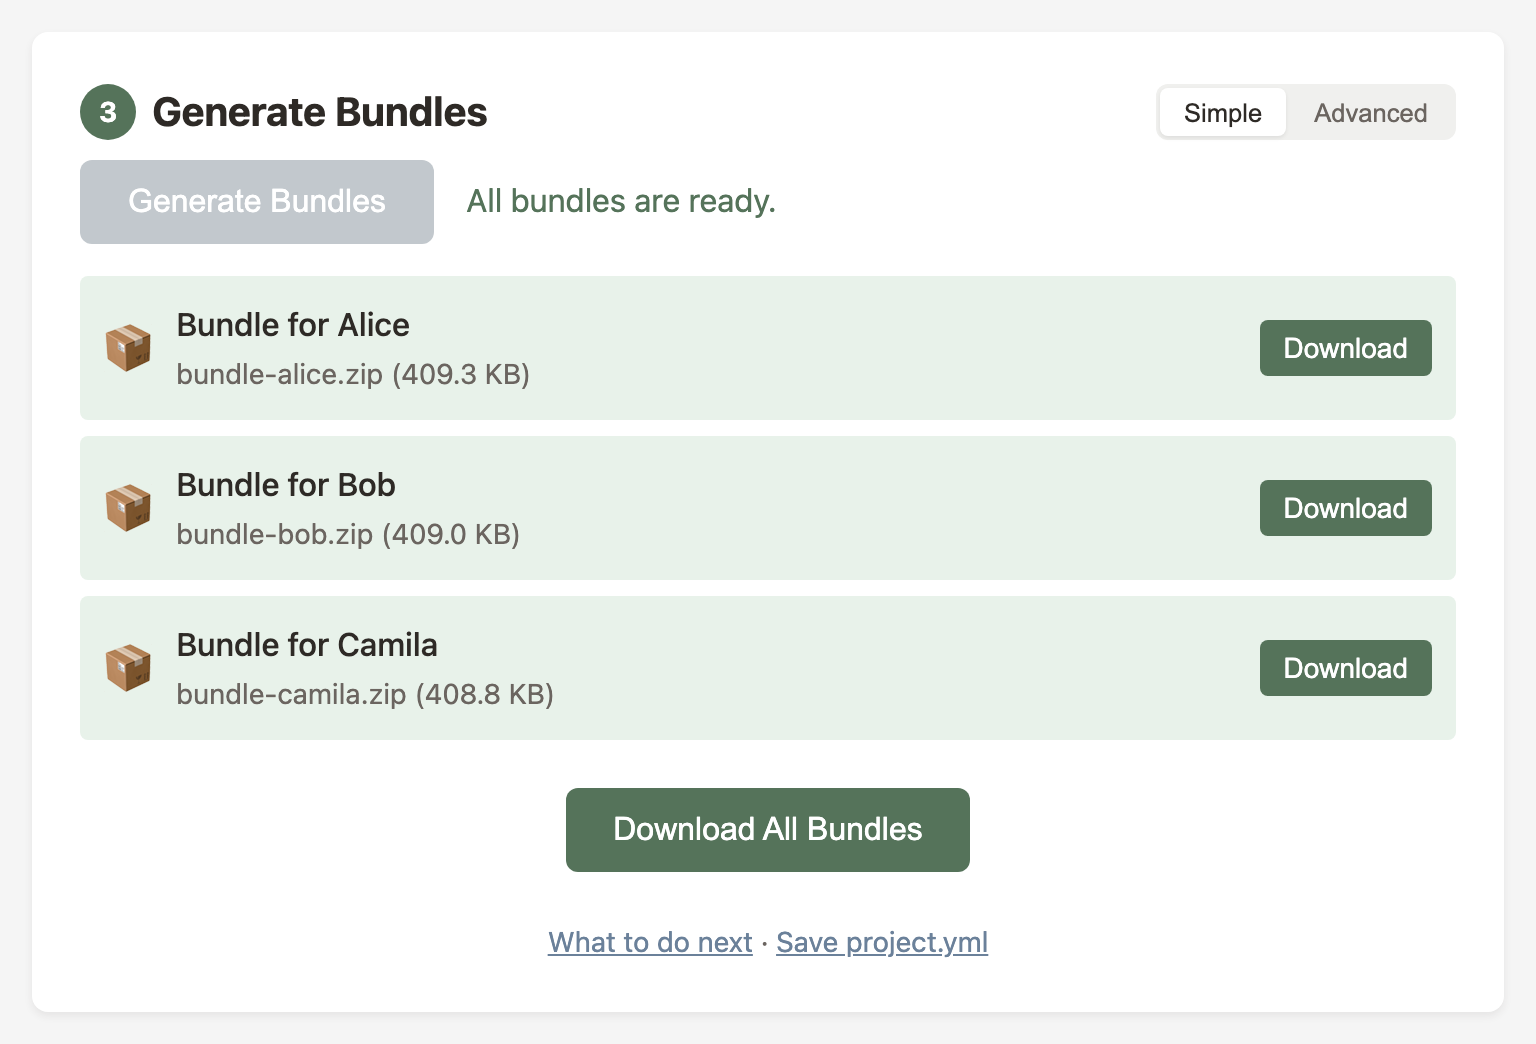The width and height of the screenshot is (1536, 1044).
Task: Download bundle-alice.zip
Action: tap(1345, 348)
